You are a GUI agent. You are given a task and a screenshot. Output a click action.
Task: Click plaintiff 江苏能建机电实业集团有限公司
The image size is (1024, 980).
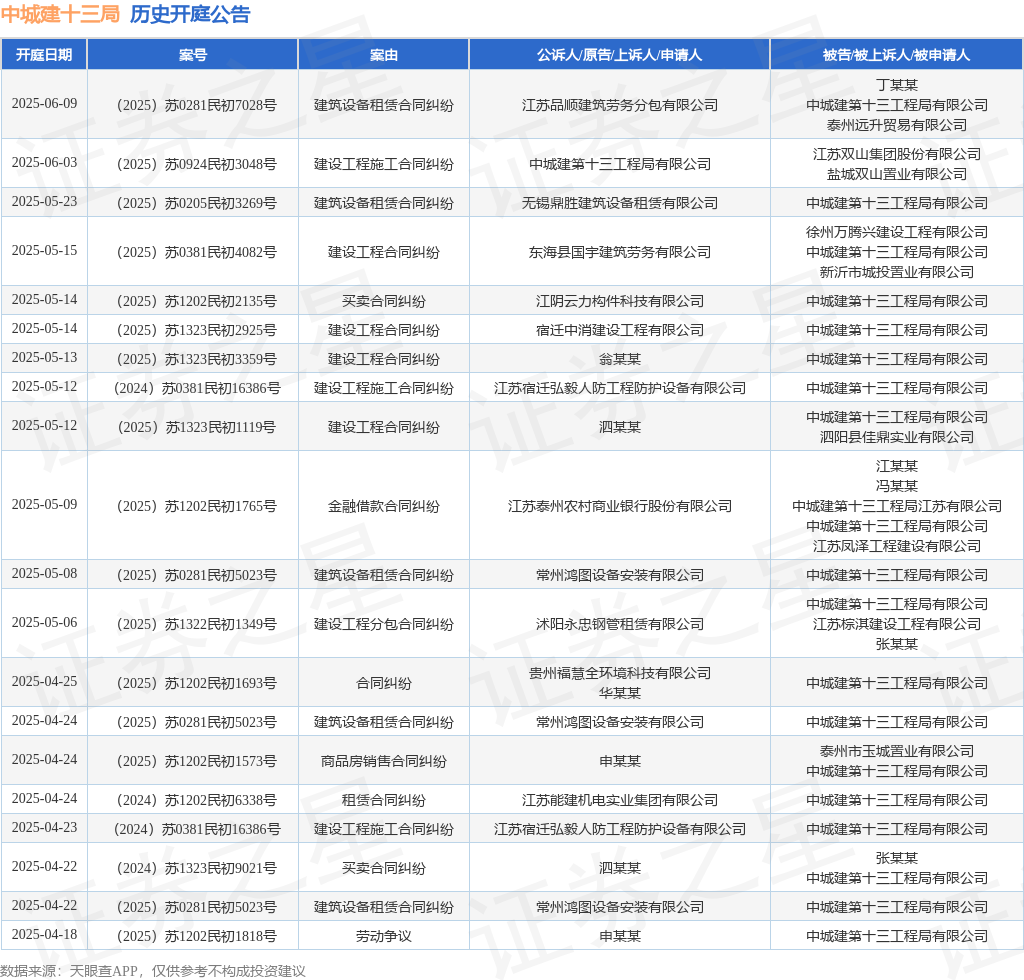point(619,800)
